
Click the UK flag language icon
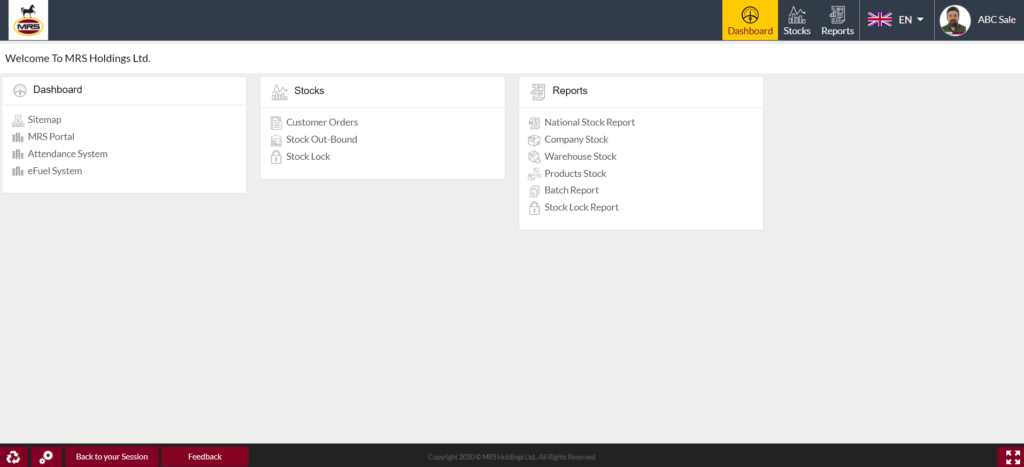(x=879, y=20)
